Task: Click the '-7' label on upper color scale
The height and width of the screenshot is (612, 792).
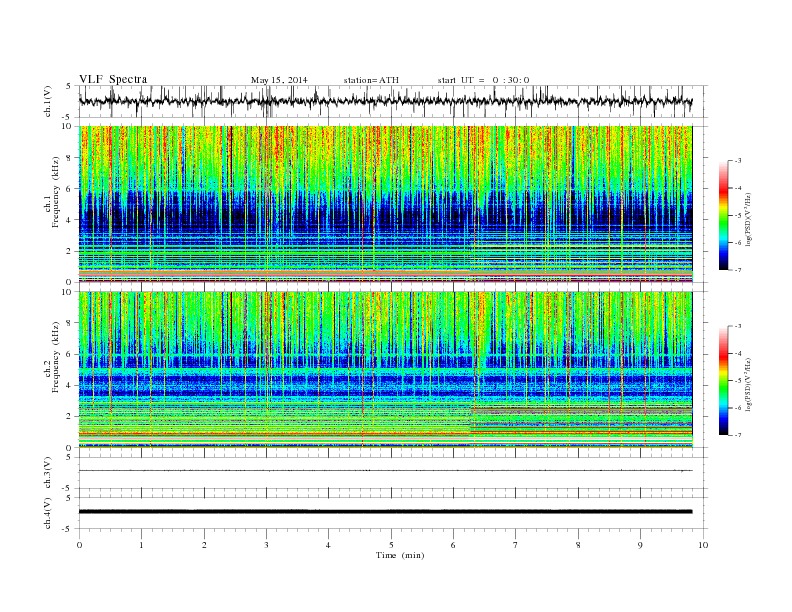Action: tap(738, 270)
